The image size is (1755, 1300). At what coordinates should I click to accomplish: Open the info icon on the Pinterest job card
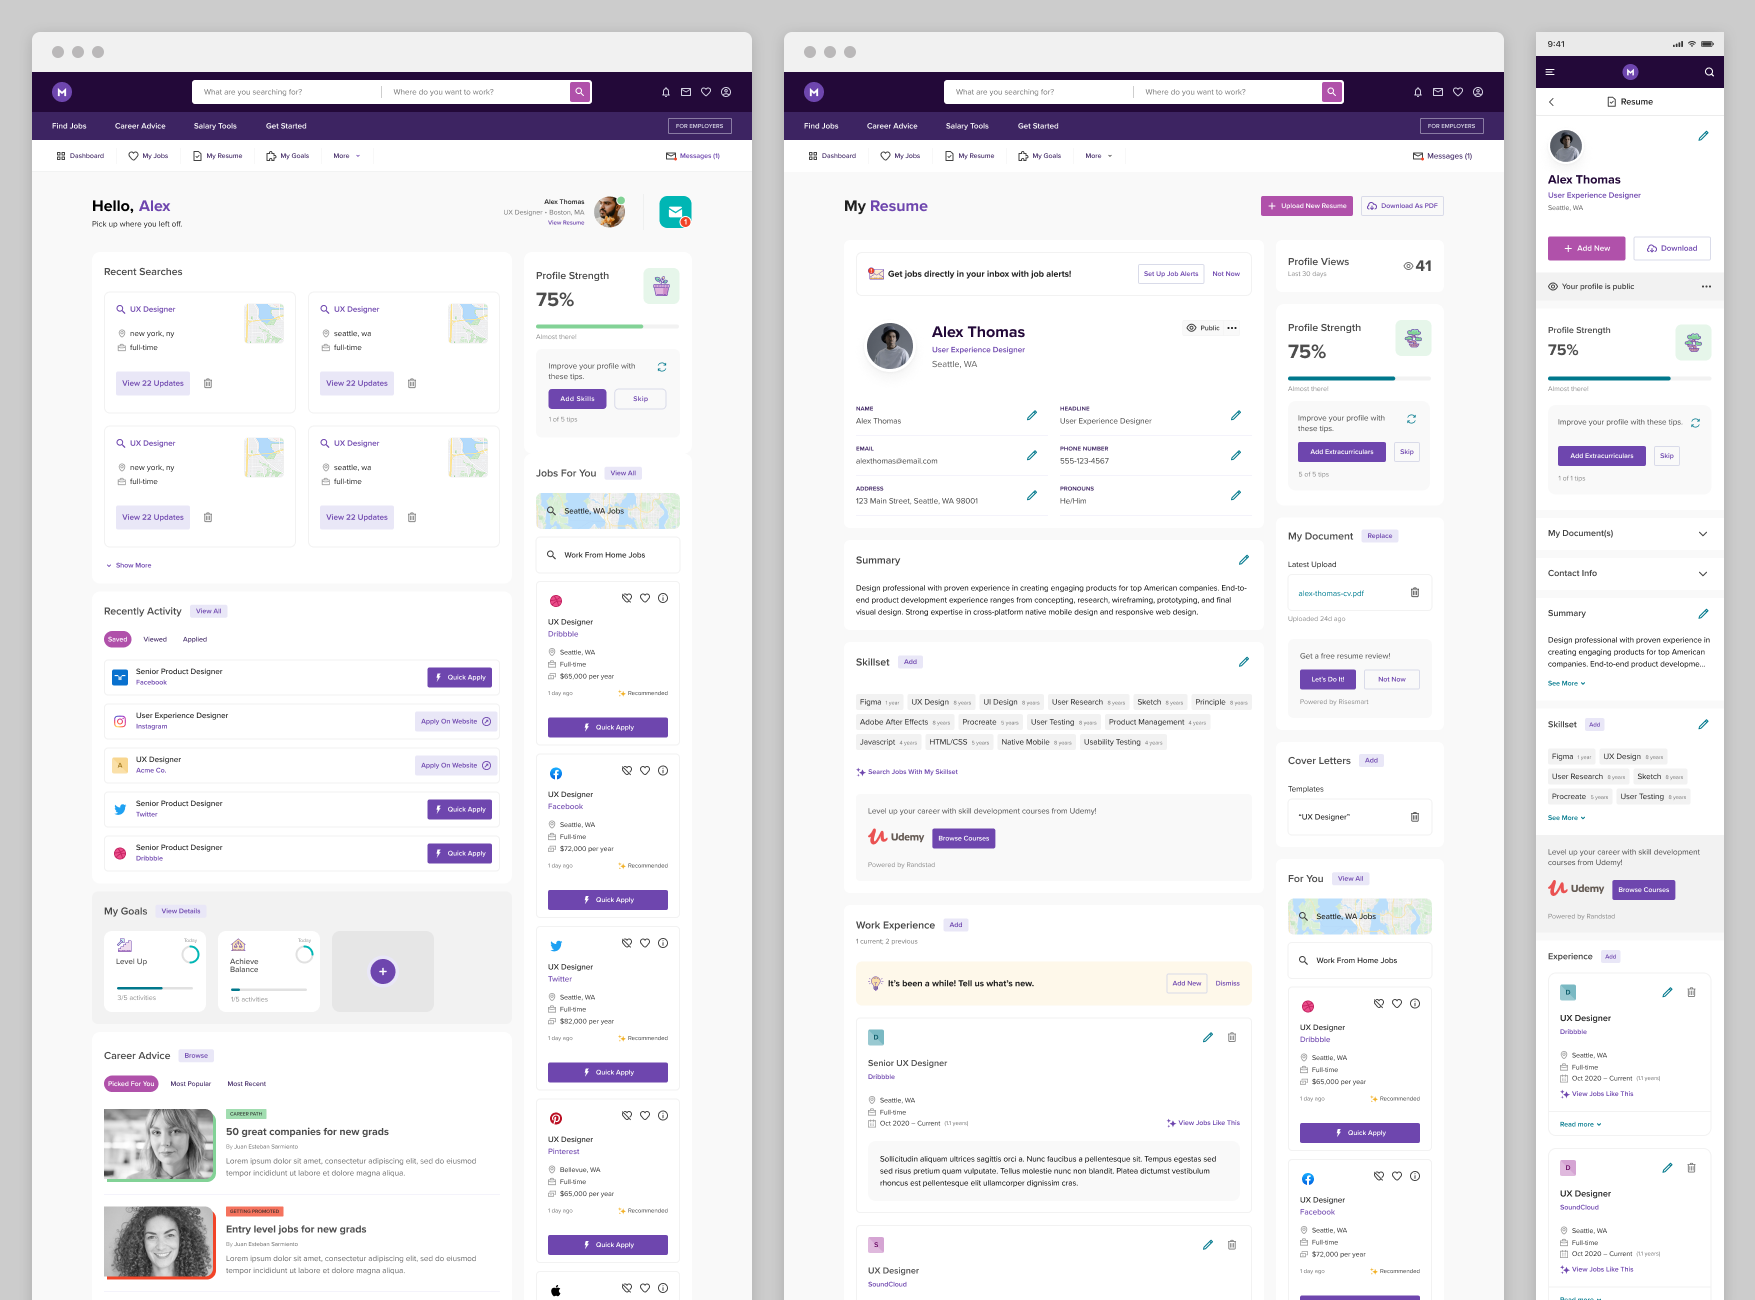(663, 1116)
